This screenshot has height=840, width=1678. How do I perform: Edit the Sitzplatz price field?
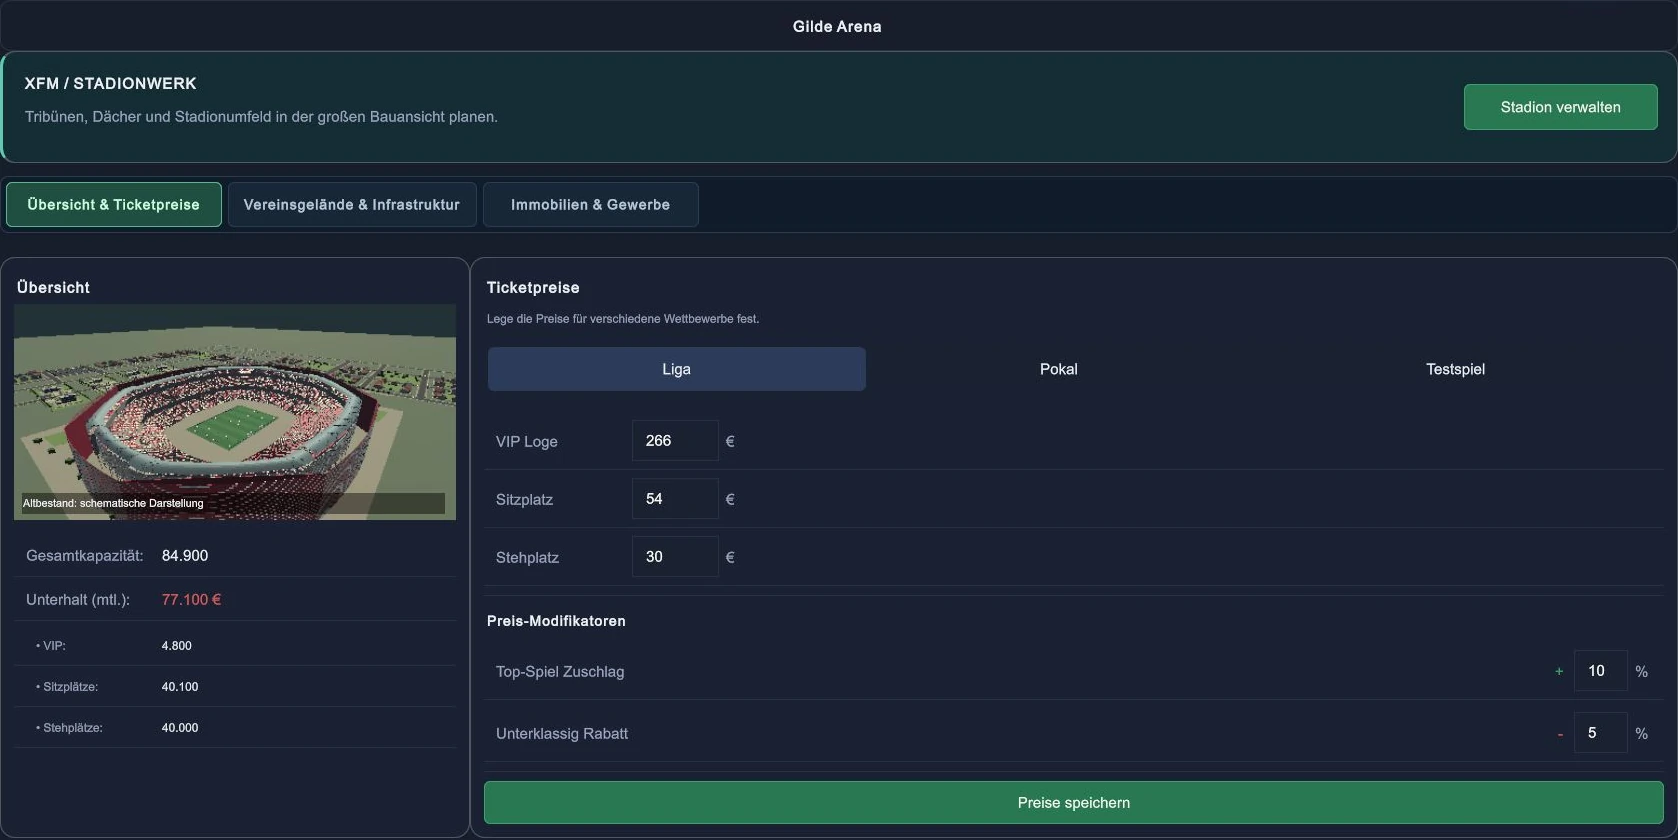[x=675, y=499]
